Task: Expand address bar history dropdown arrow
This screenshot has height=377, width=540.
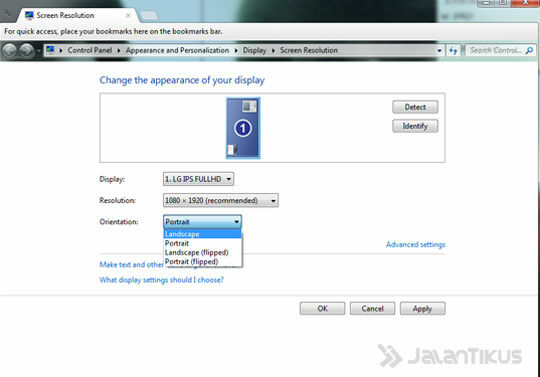Action: (x=439, y=51)
